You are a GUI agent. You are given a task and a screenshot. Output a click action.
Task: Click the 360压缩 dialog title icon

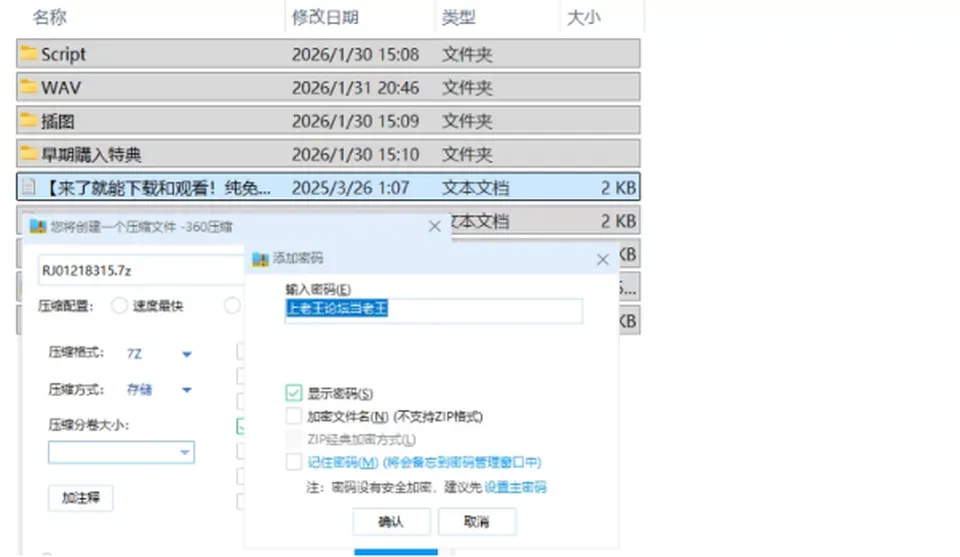point(38,226)
